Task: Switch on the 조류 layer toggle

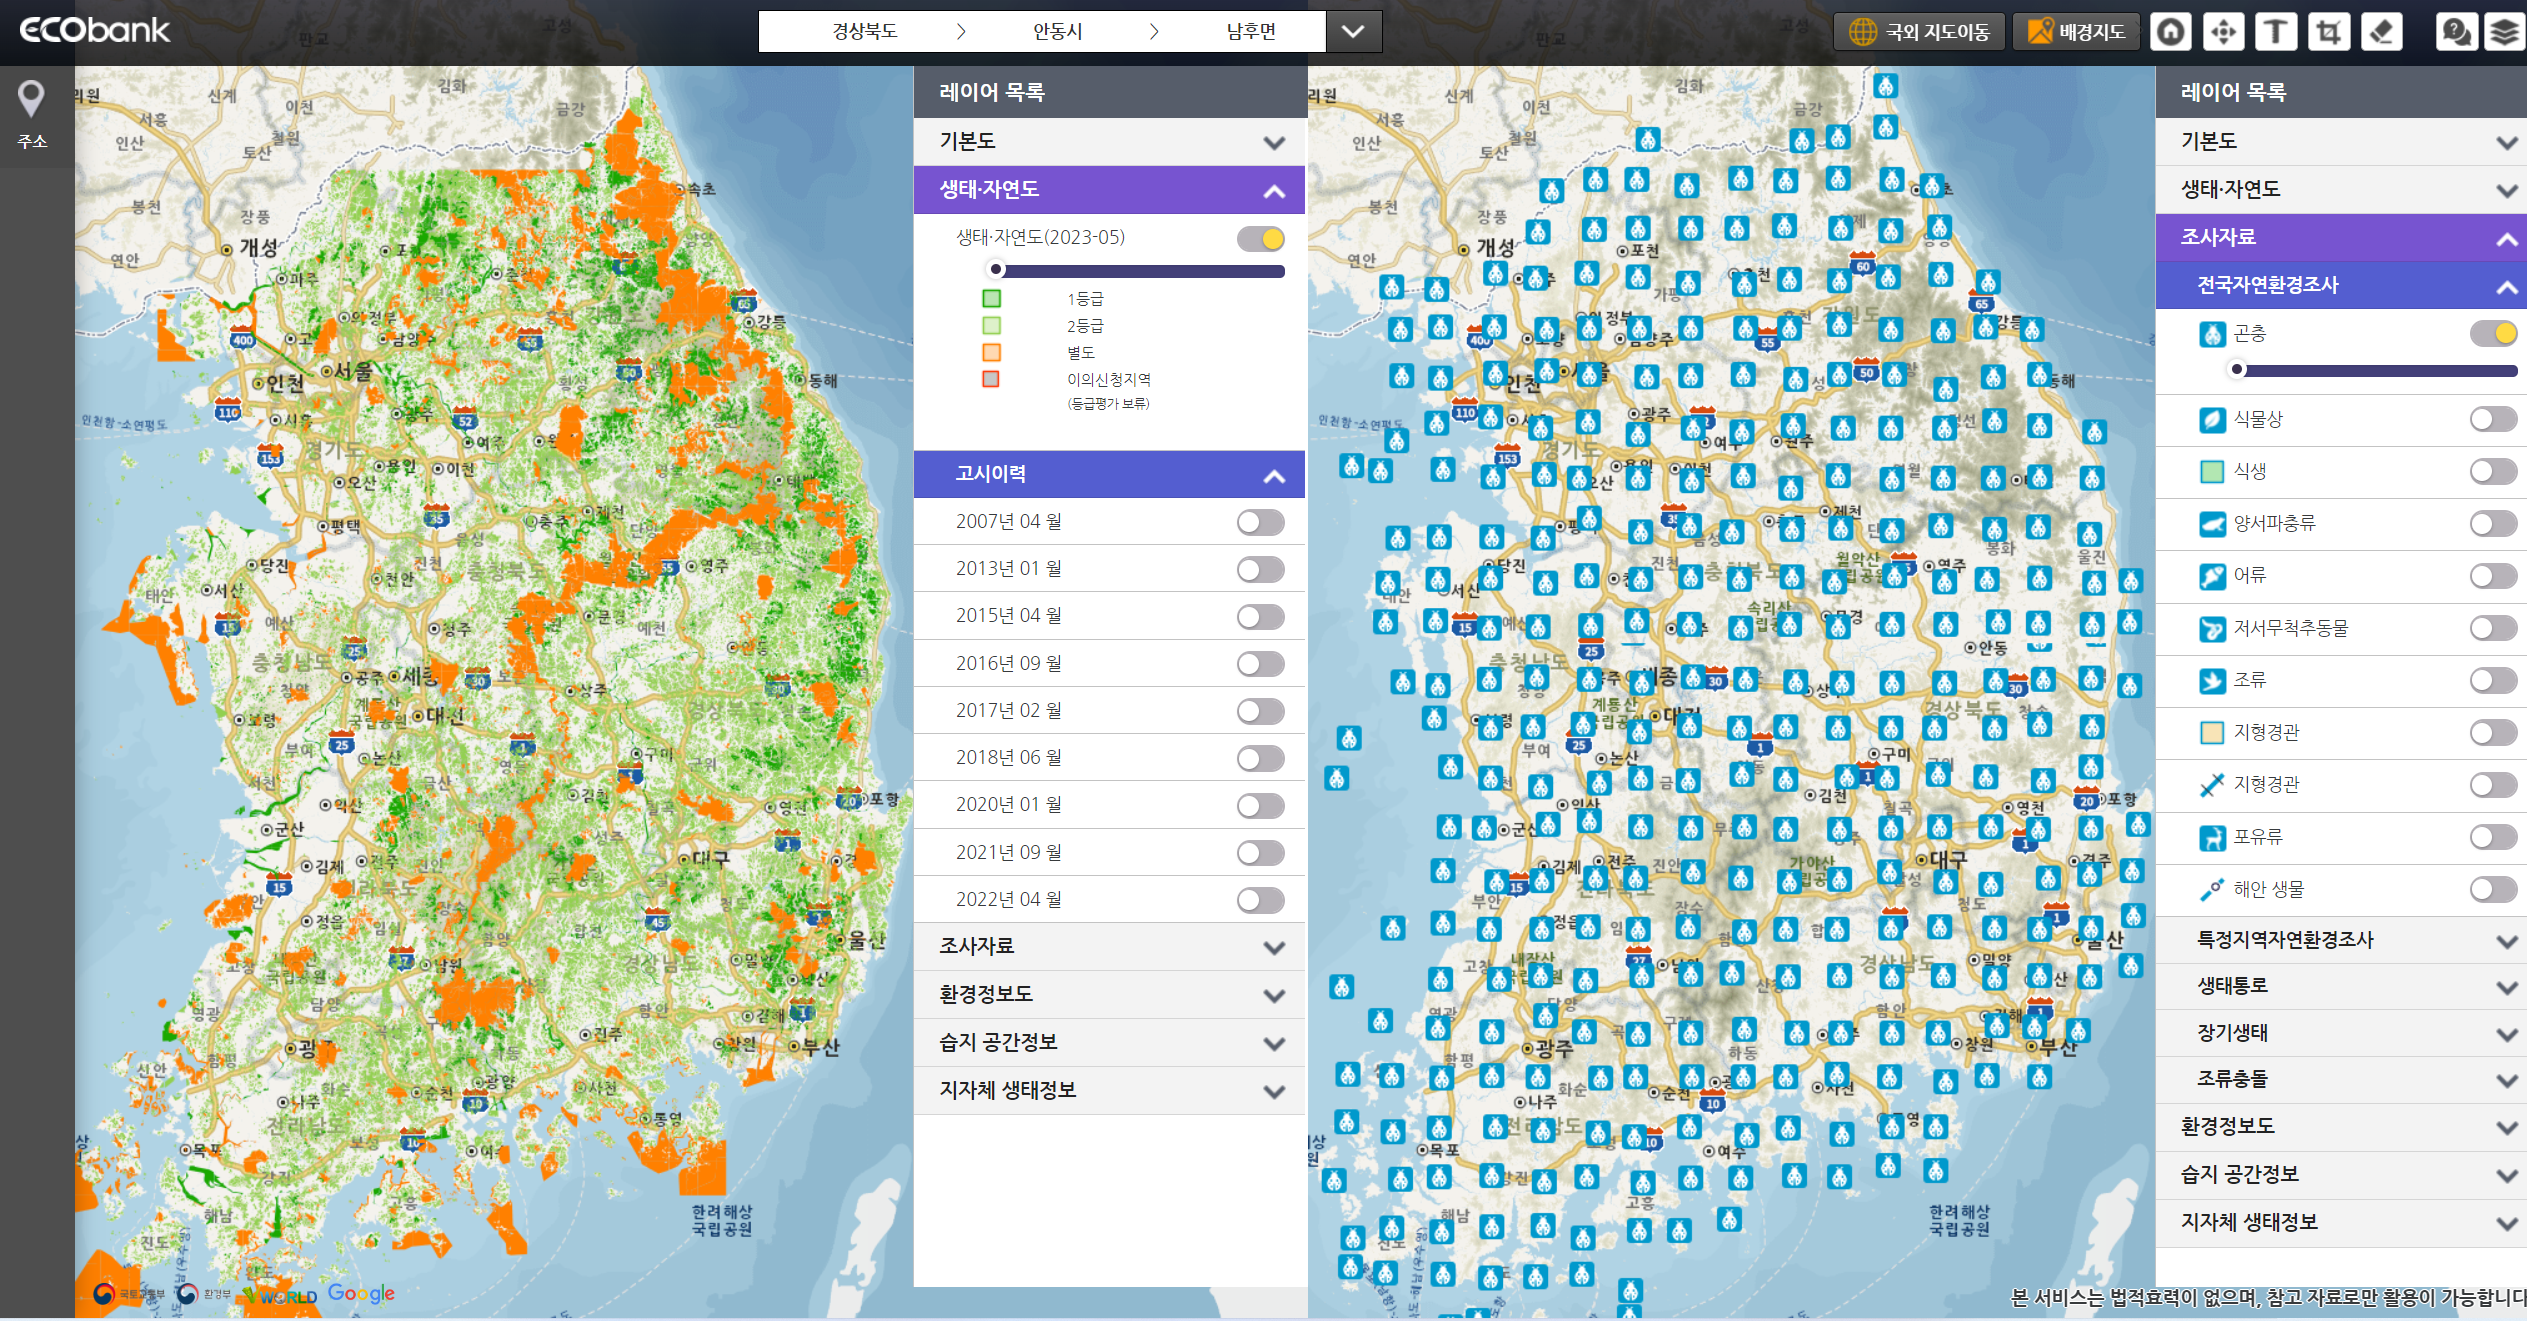Action: [2492, 681]
